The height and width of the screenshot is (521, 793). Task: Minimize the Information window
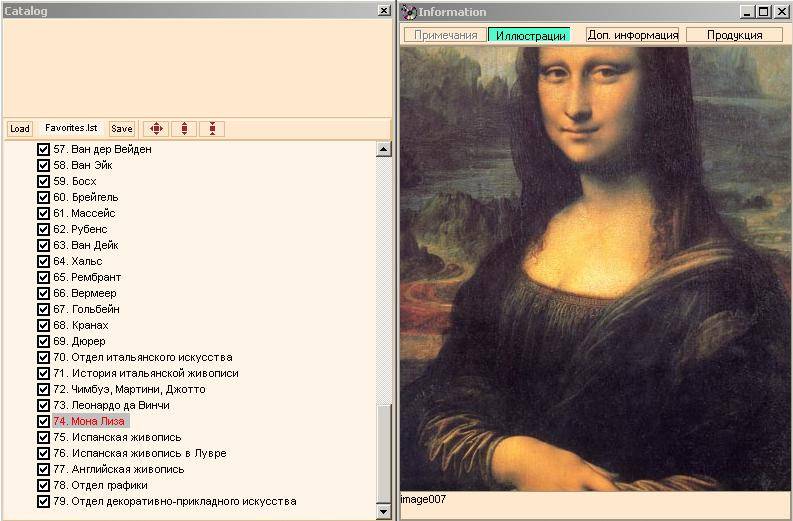click(748, 12)
